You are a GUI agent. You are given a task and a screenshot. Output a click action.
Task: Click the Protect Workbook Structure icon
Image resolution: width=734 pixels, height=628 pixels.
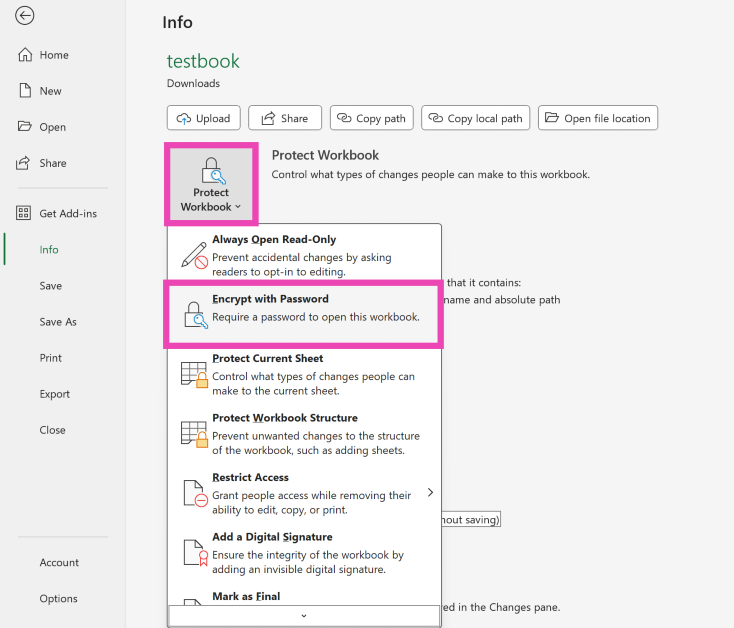(194, 433)
